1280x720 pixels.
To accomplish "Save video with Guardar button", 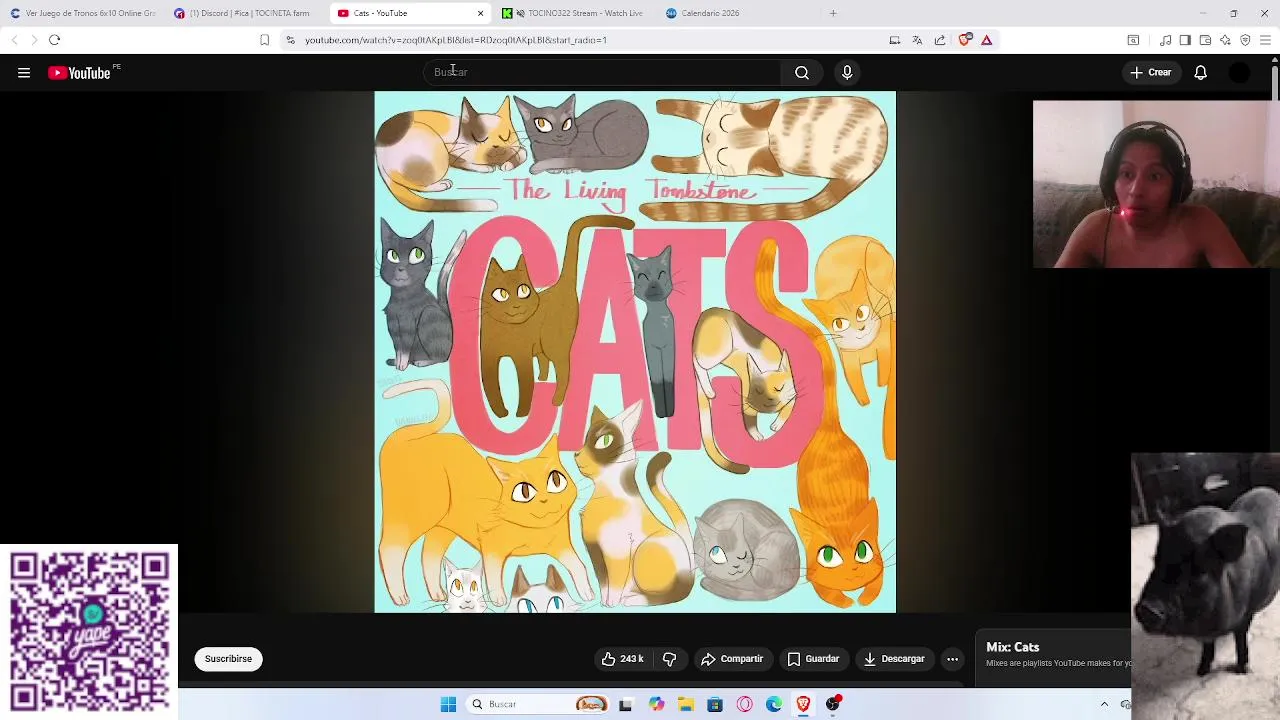I will pyautogui.click(x=813, y=659).
